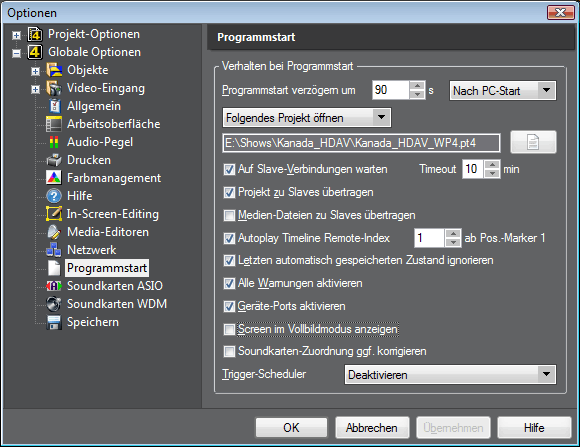Screen dimensions: 580x447
Task: Open the Media-Editoren tree entry
Action: tap(108, 232)
